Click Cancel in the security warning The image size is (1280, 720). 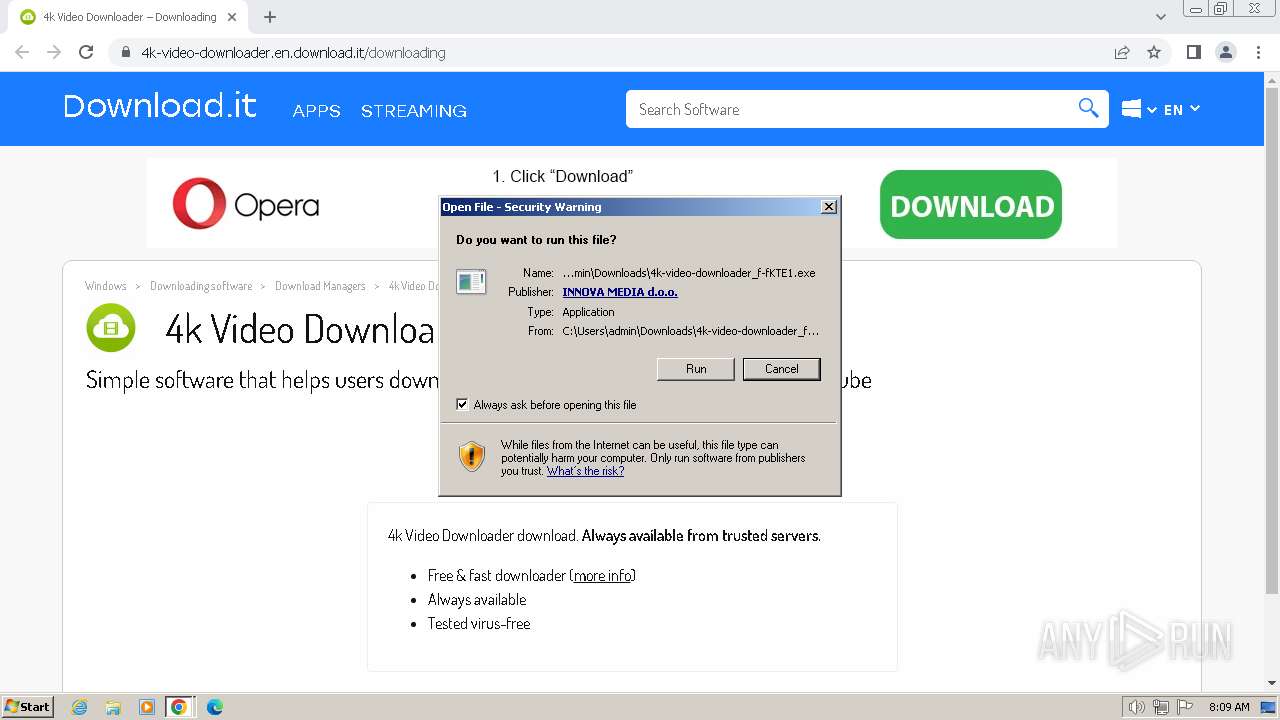pyautogui.click(x=781, y=369)
